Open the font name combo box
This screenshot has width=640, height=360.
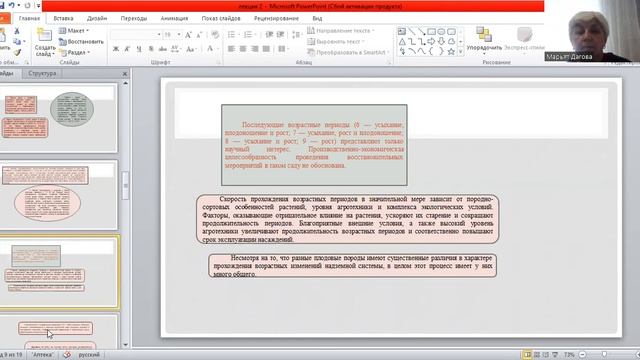point(136,35)
